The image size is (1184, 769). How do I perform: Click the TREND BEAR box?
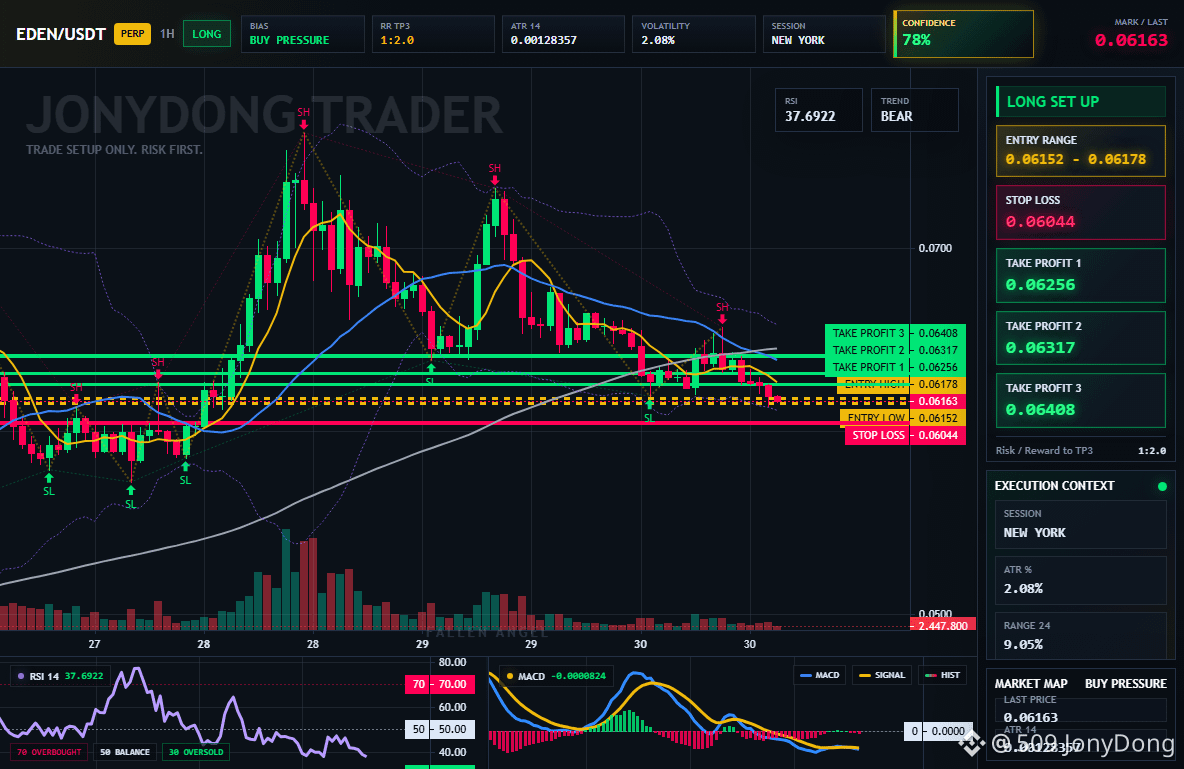[914, 110]
